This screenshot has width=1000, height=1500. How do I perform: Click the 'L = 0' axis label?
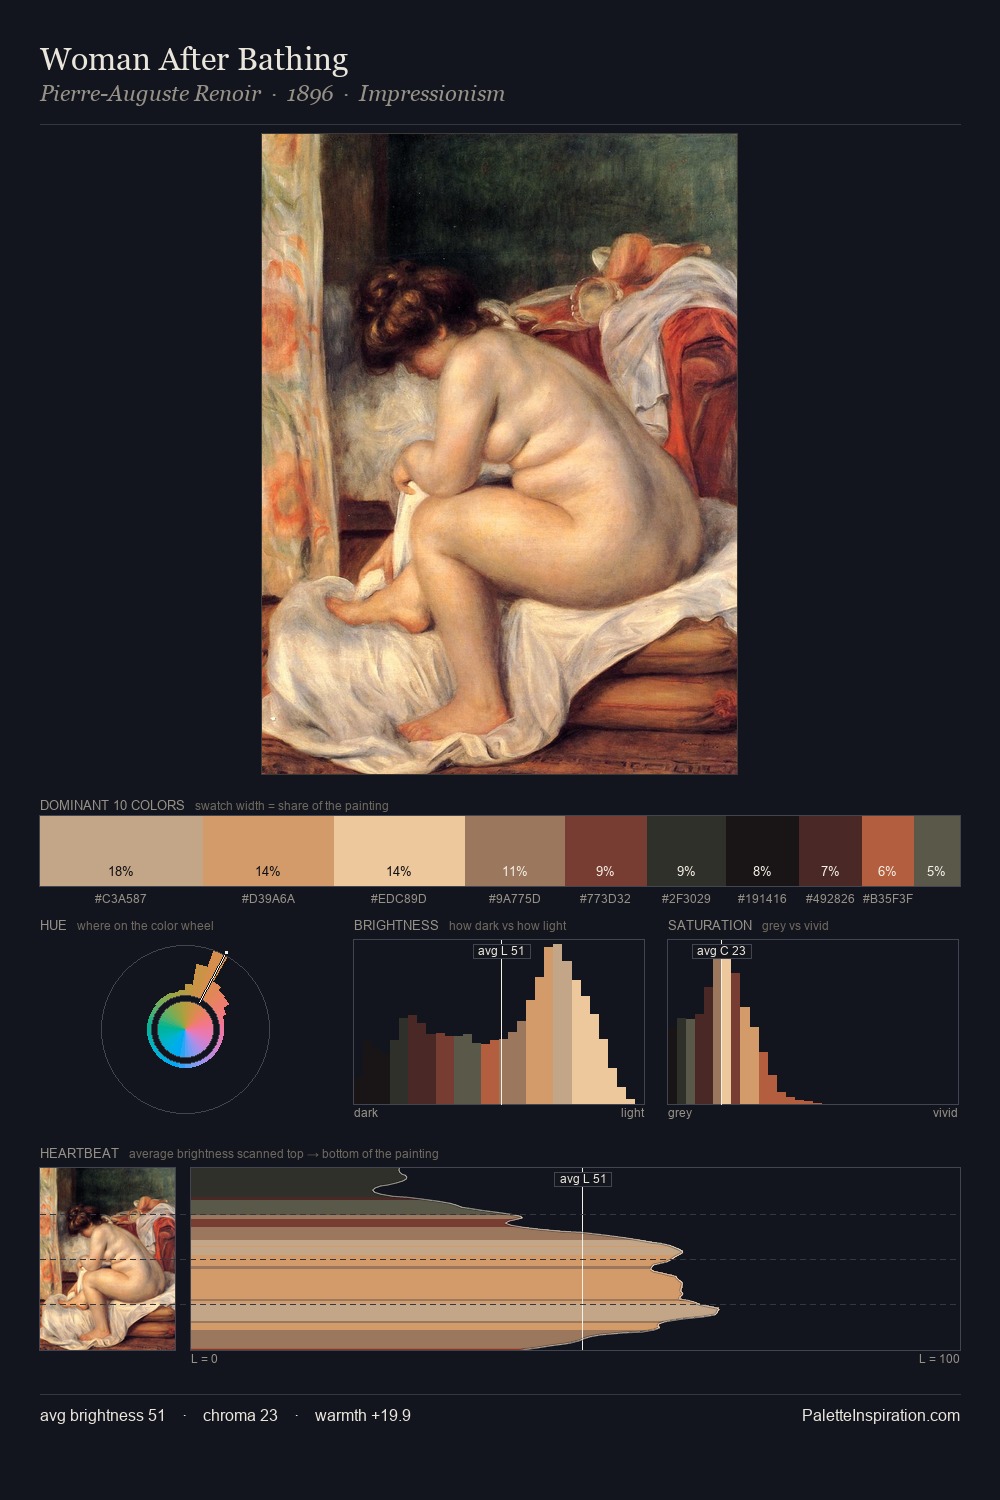coord(204,1358)
